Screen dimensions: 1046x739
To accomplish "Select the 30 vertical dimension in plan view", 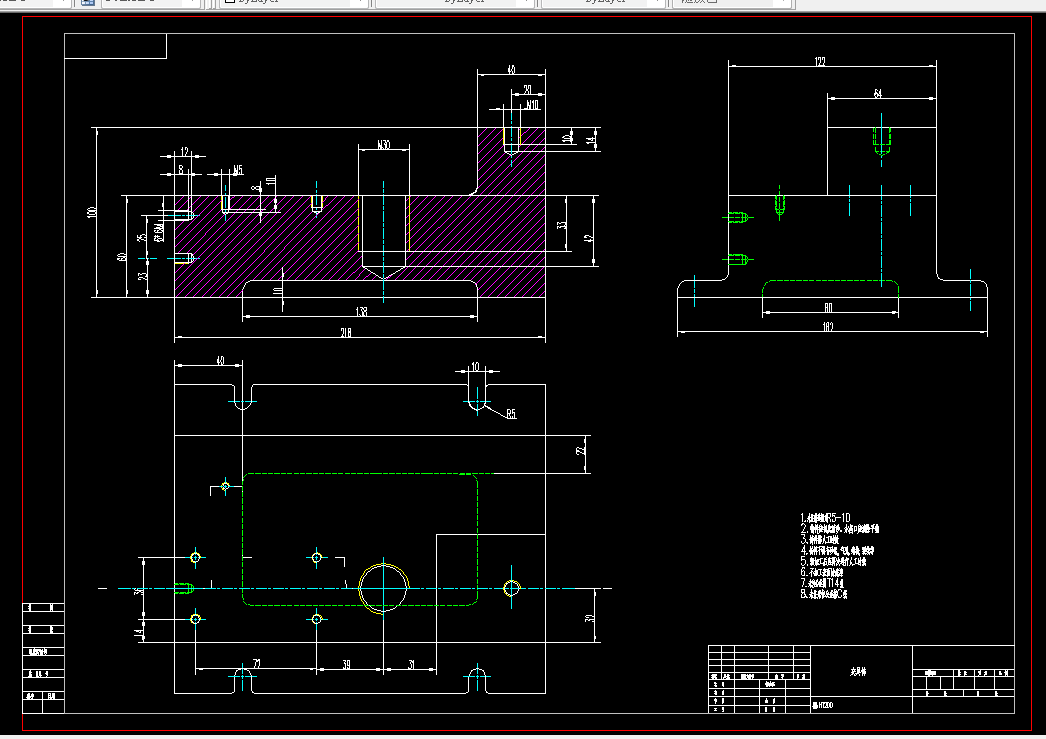I will coord(589,618).
